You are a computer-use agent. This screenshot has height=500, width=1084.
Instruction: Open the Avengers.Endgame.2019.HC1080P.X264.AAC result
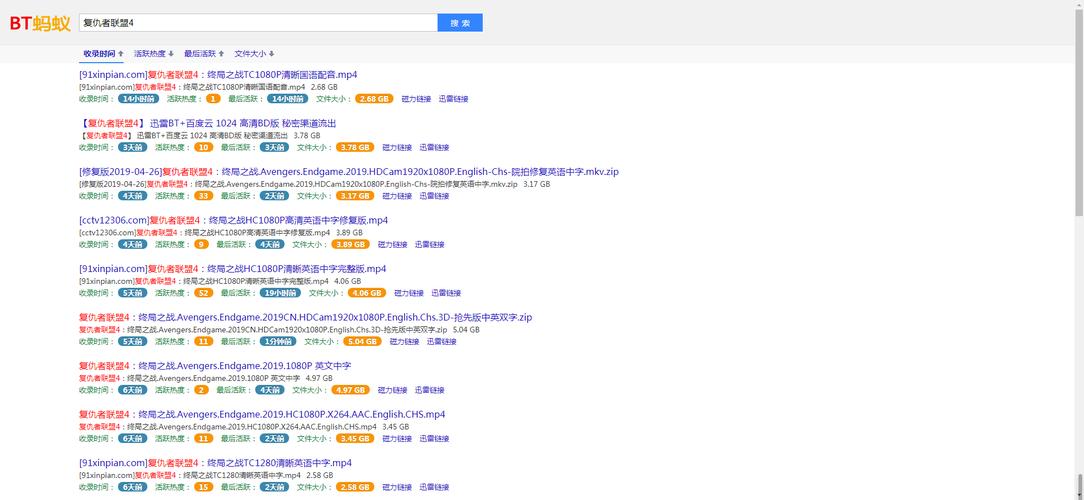click(262, 414)
